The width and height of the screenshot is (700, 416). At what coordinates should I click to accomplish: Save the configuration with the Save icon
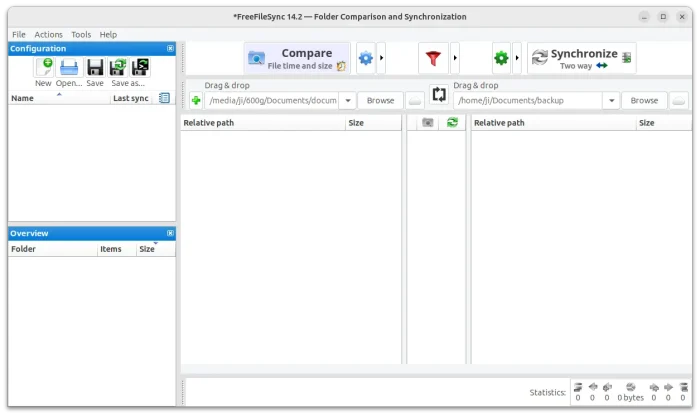[95, 67]
